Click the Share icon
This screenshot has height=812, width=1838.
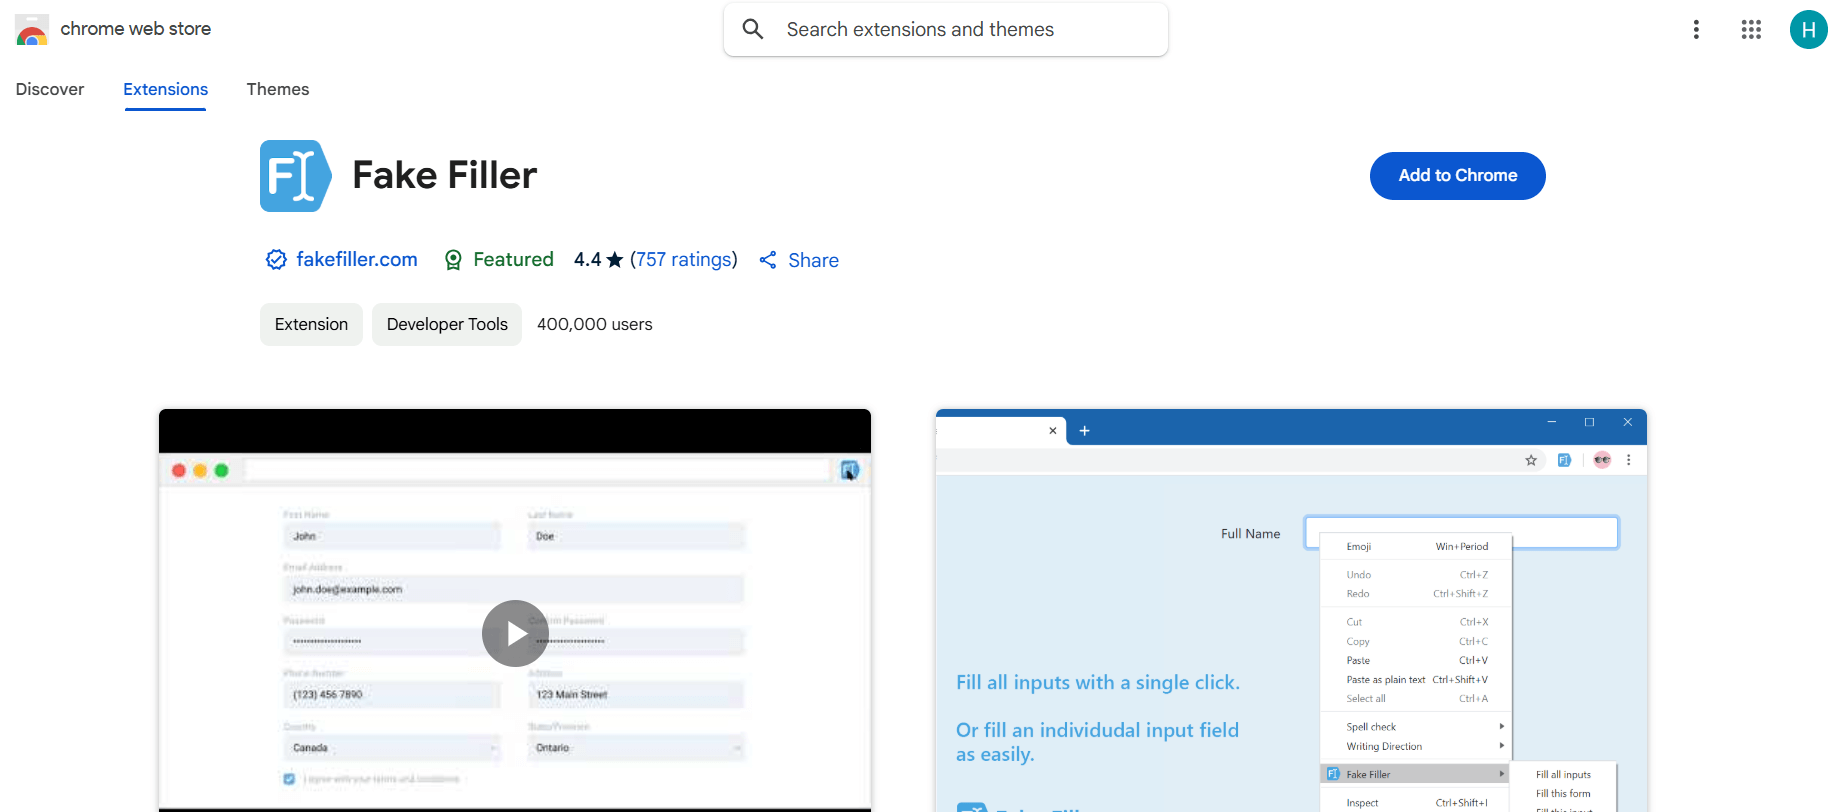coord(768,260)
